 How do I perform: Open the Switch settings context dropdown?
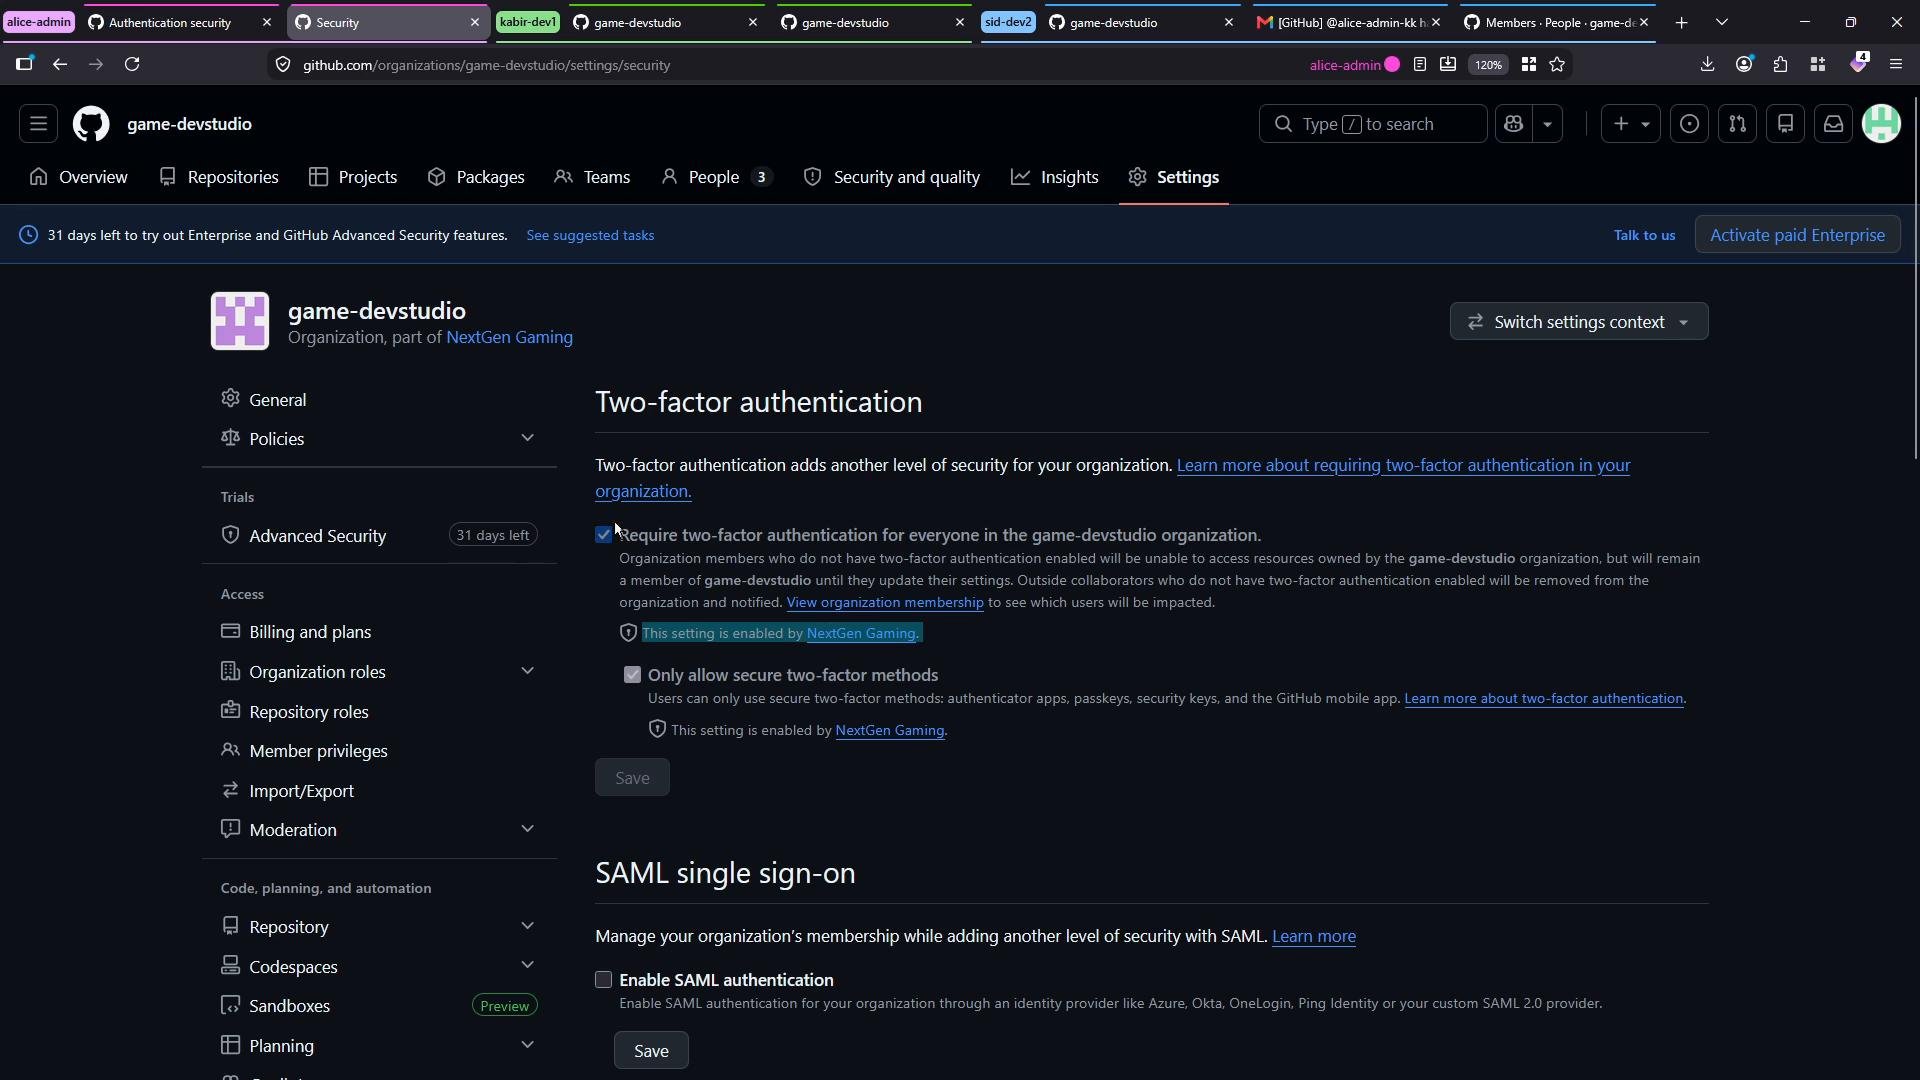[1579, 322]
